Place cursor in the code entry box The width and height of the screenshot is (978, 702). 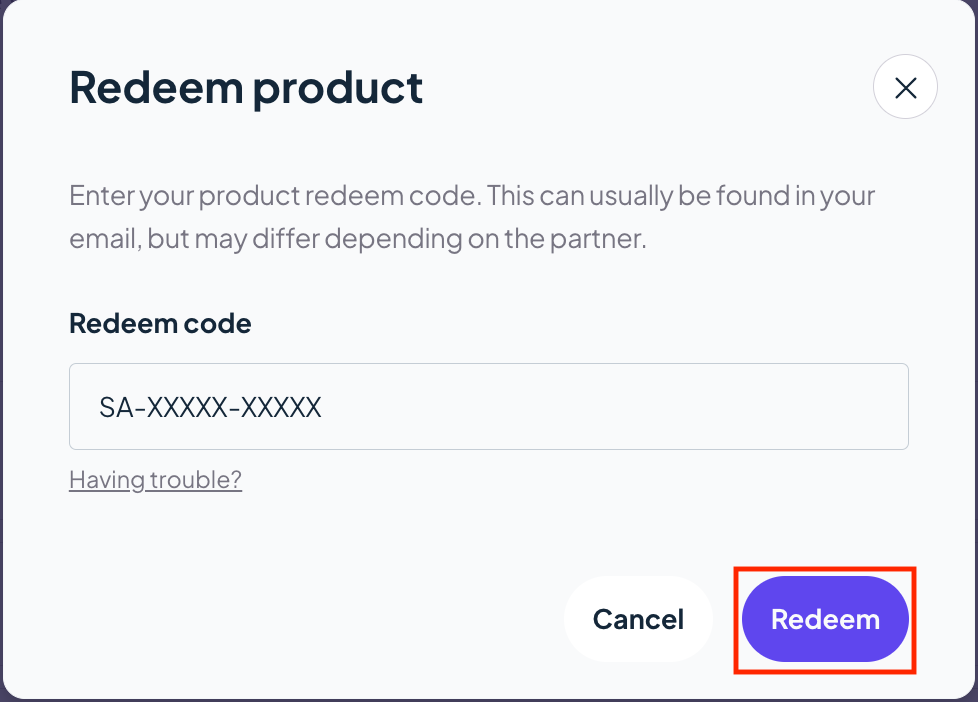tap(488, 406)
